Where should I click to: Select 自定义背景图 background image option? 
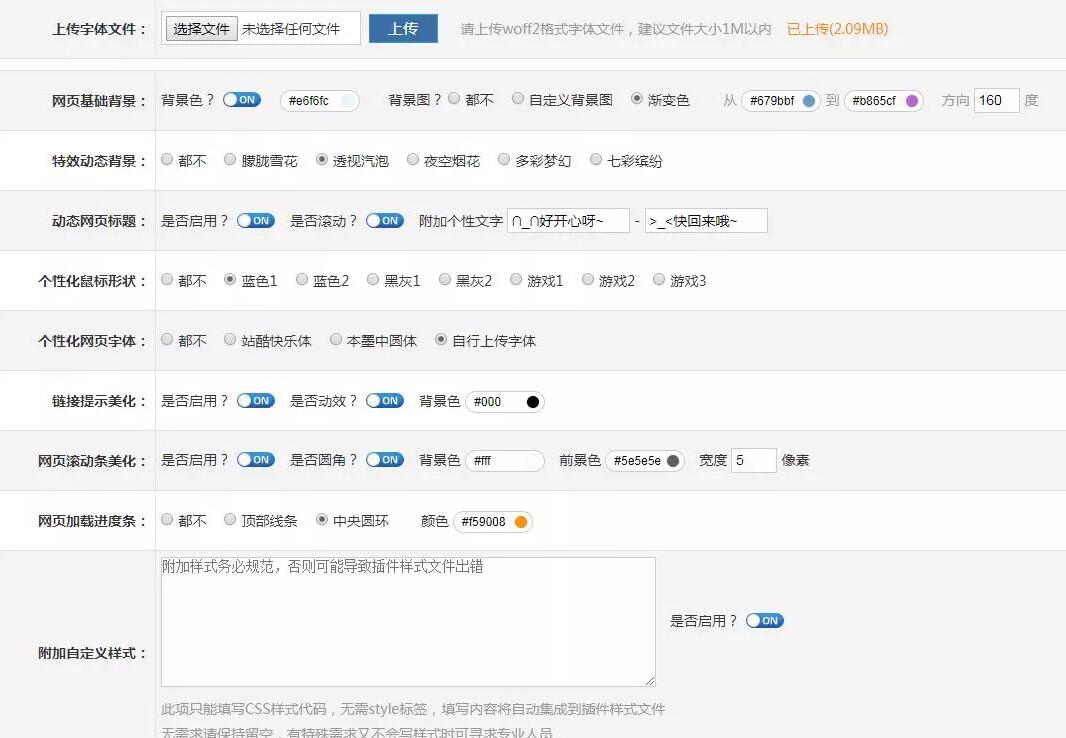[x=518, y=98]
